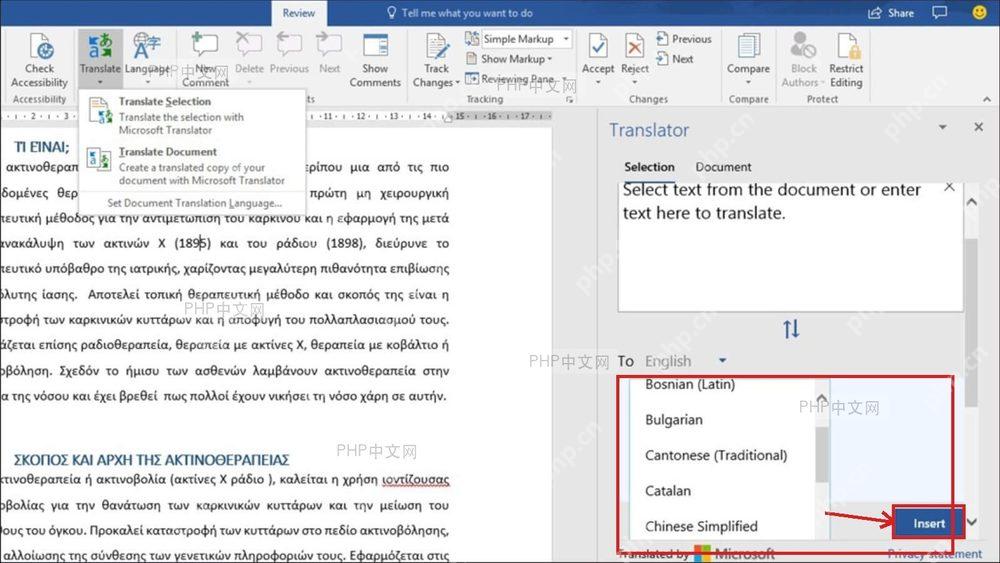Open the comments speech bubble icon
Viewport: 1000px width, 563px height.
click(x=939, y=13)
